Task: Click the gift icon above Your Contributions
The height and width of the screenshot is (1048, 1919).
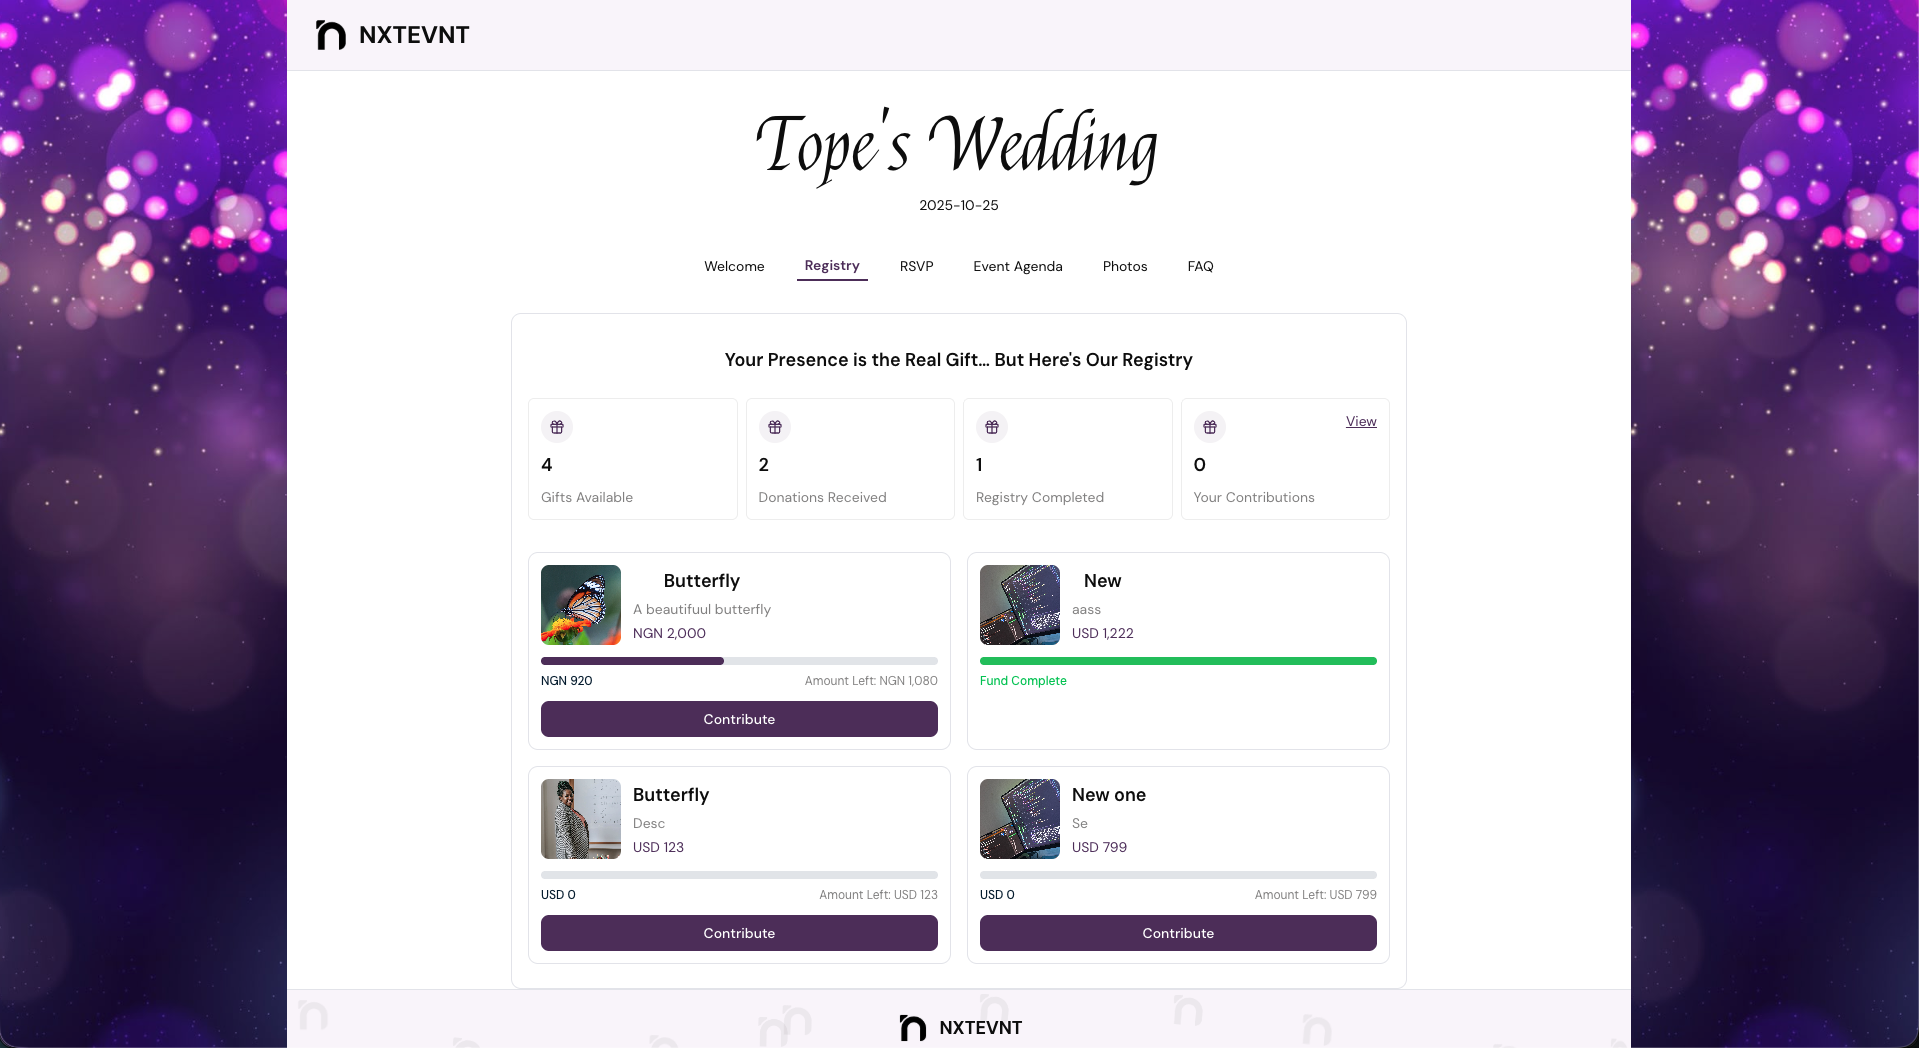Action: tap(1210, 427)
